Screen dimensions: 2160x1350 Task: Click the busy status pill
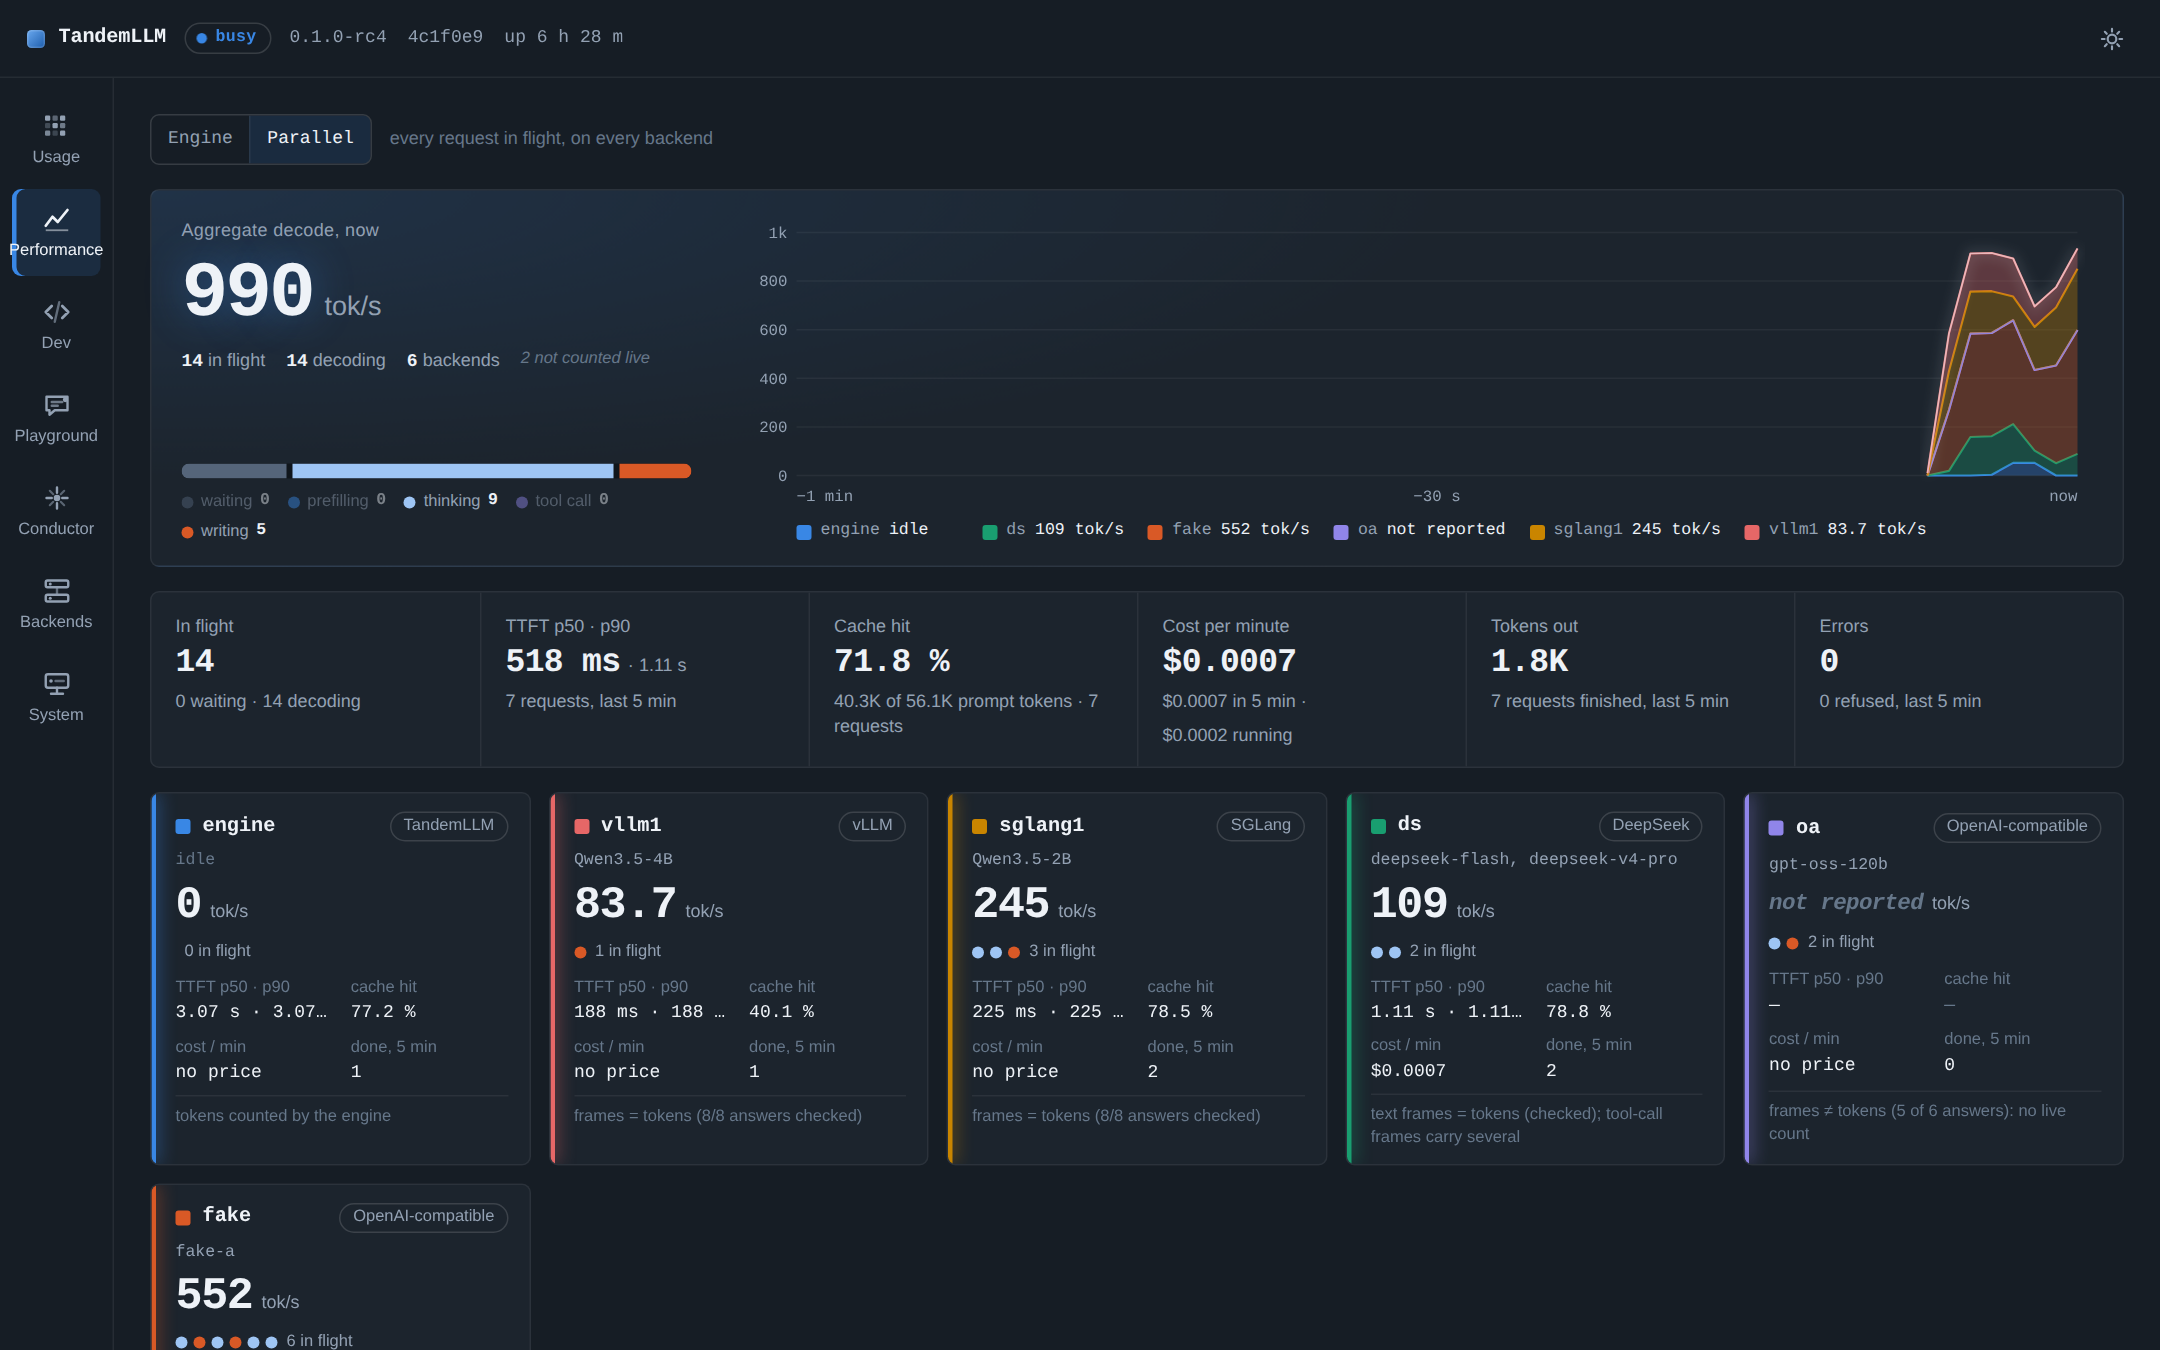[x=227, y=37]
